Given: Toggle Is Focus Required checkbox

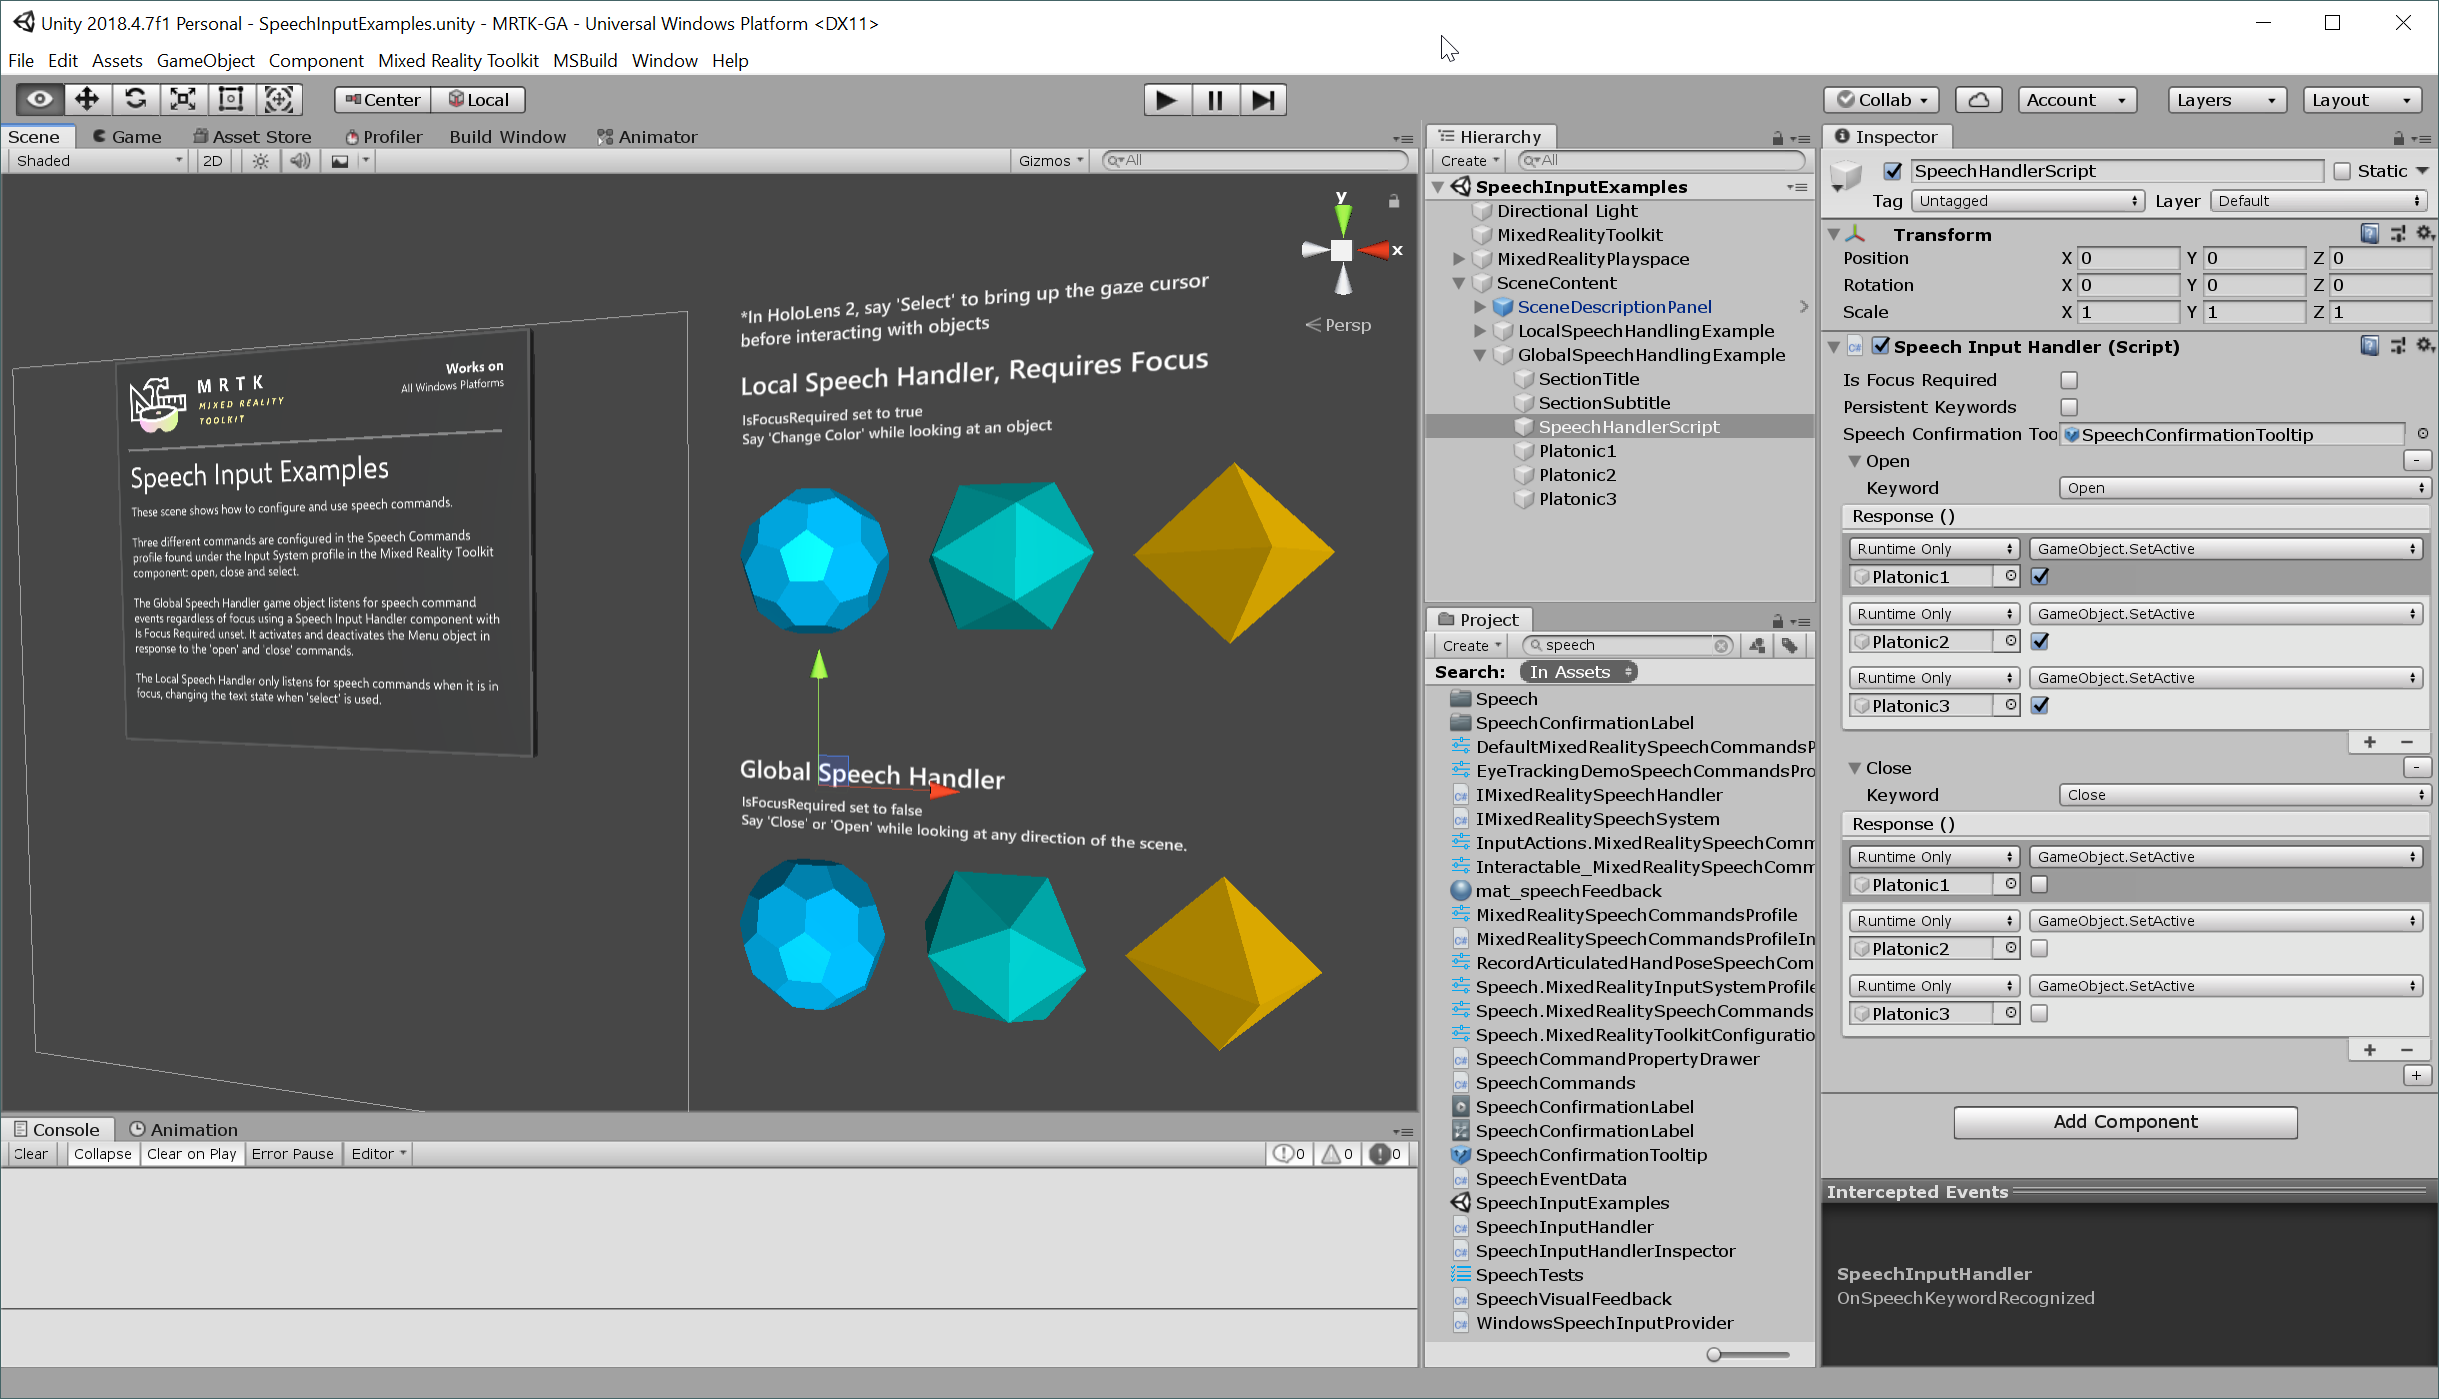Looking at the screenshot, I should 2069,380.
